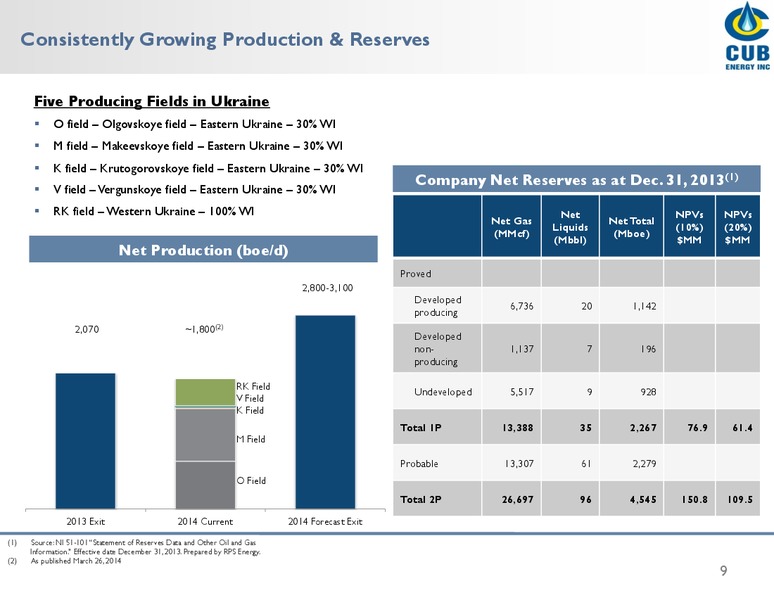Viewport: 774px width, 600px height.
Task: Click the CUB Energy Inc logo
Action: tap(747, 36)
